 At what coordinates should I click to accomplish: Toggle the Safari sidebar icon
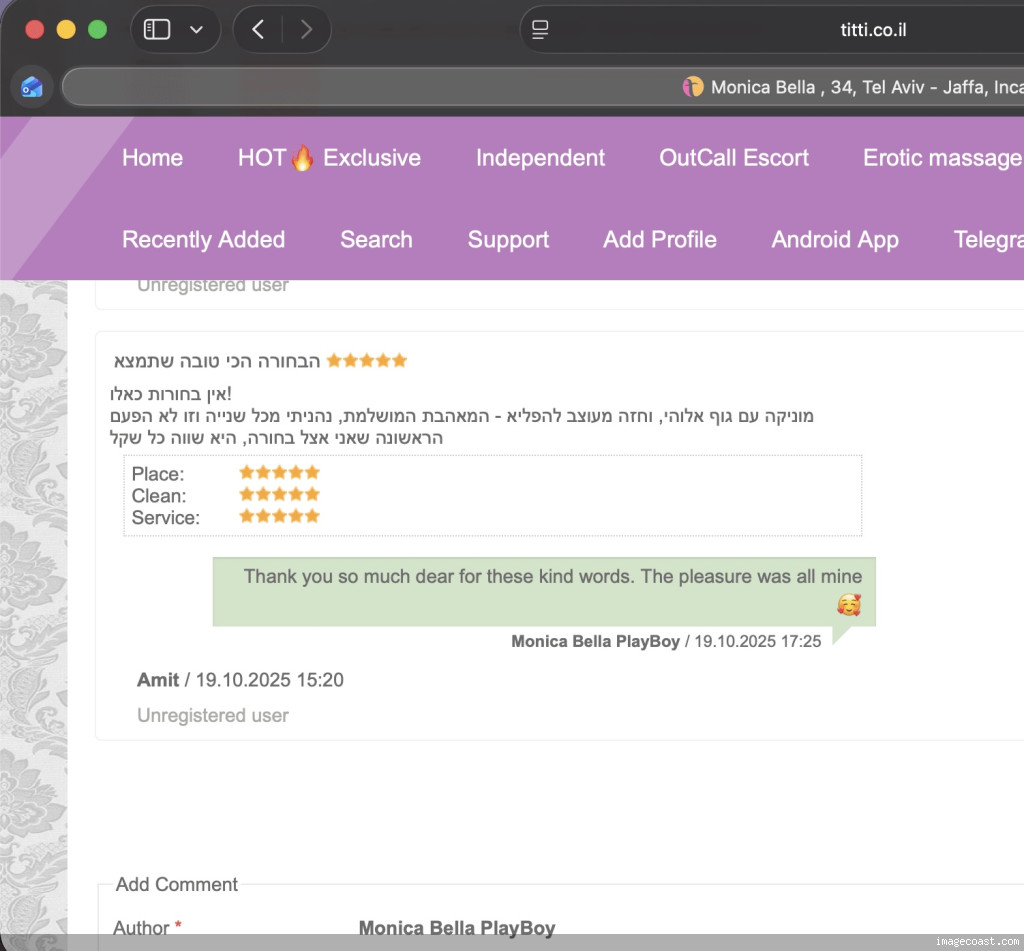[x=157, y=30]
